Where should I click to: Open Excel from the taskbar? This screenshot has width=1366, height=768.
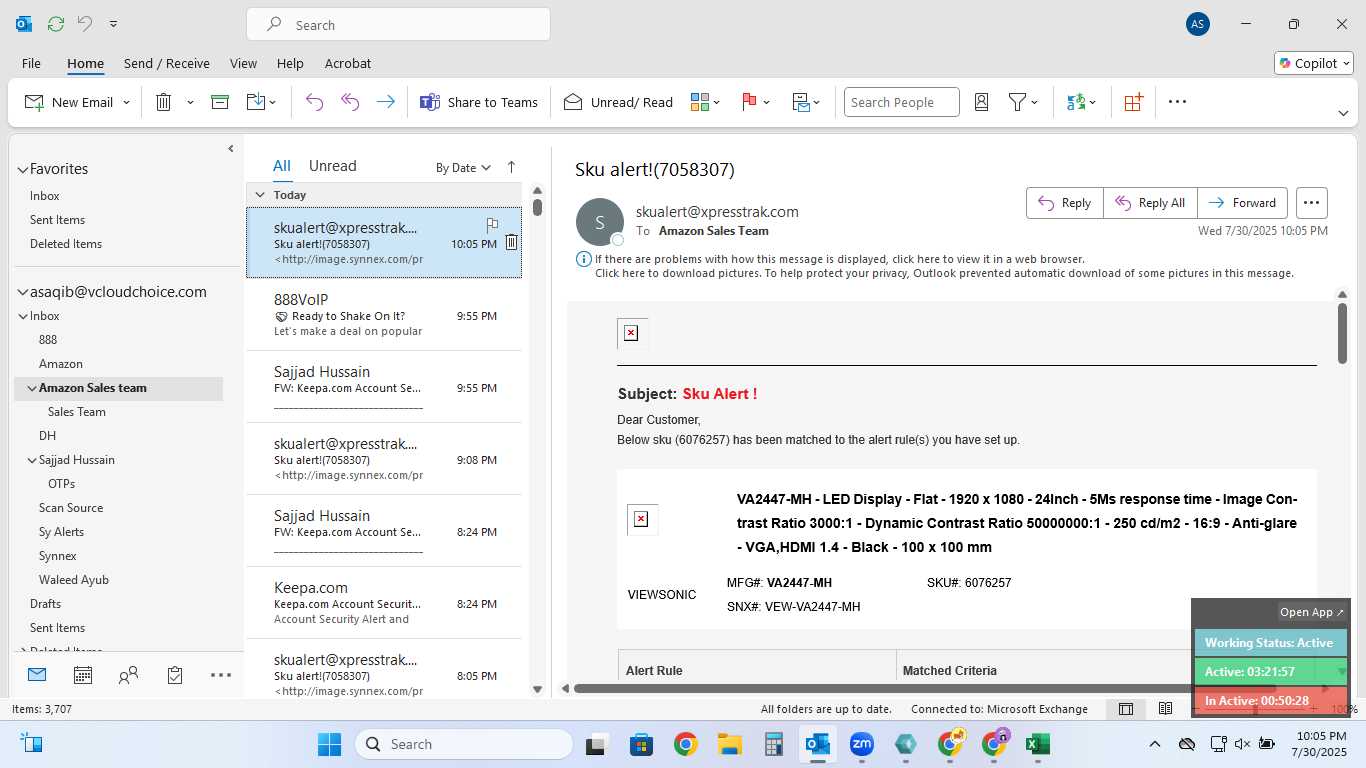[x=1037, y=744]
